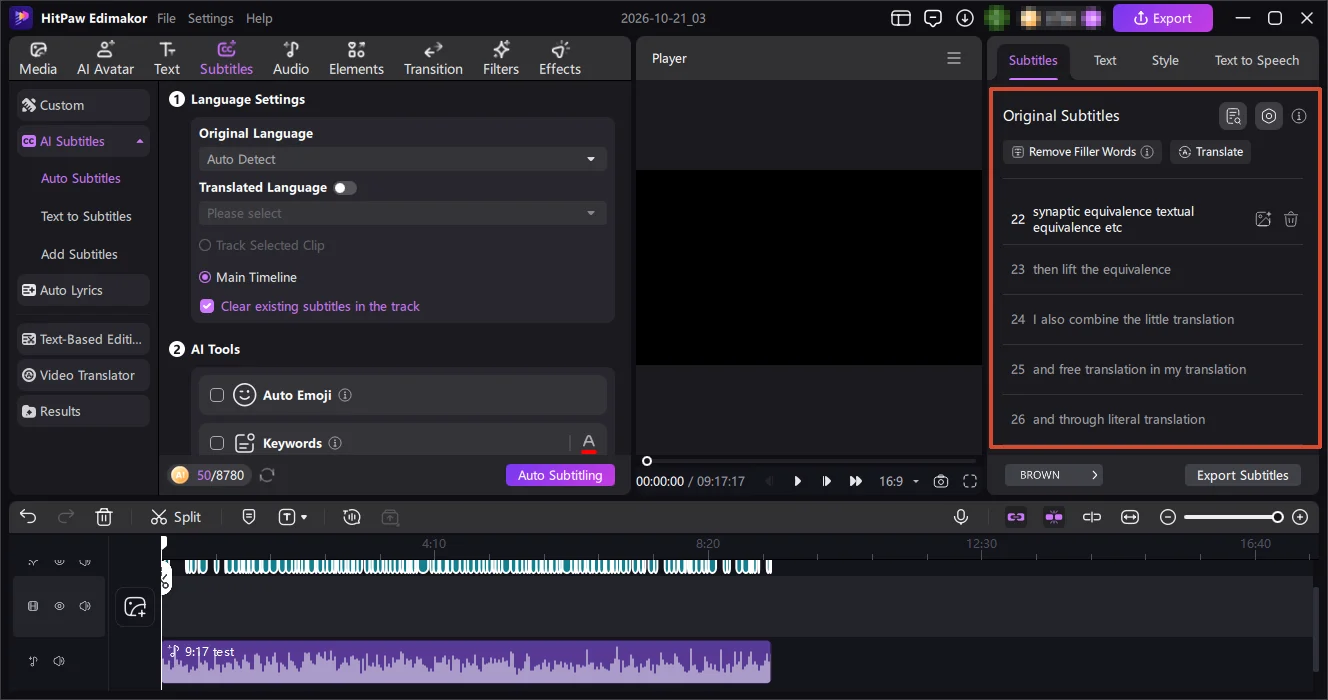
Task: Open the 16:9 aspect ratio dropdown
Action: coord(899,481)
